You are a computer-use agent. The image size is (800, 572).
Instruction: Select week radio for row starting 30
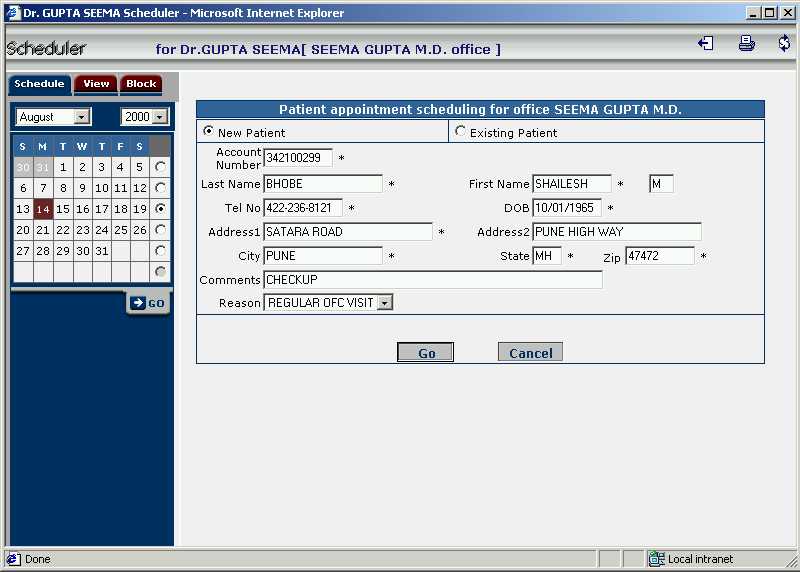pos(160,167)
